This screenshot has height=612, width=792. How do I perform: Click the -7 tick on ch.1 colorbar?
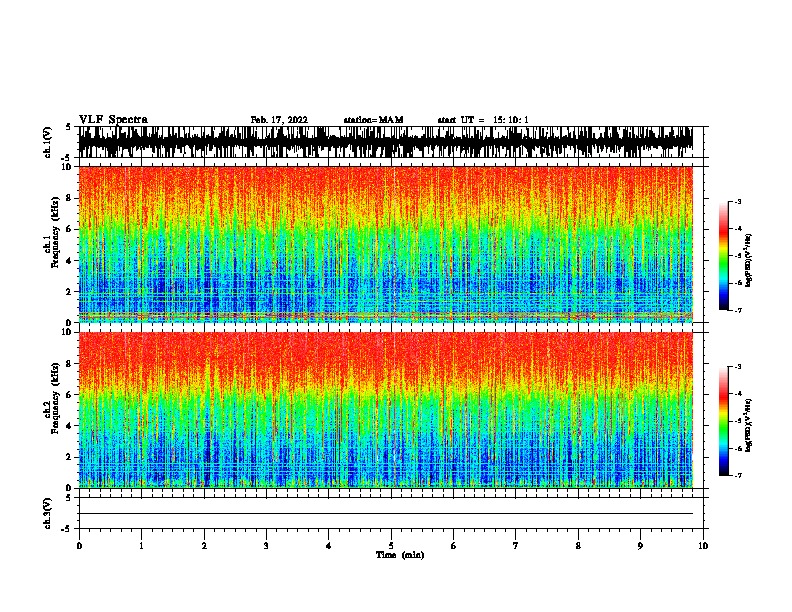tap(737, 310)
